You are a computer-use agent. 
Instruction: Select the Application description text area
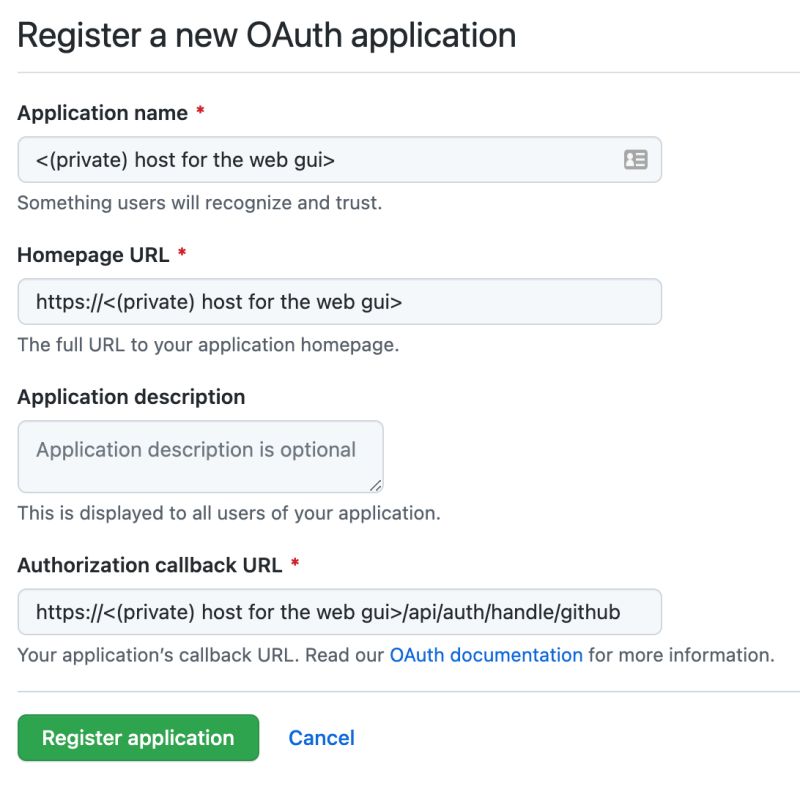coord(200,456)
